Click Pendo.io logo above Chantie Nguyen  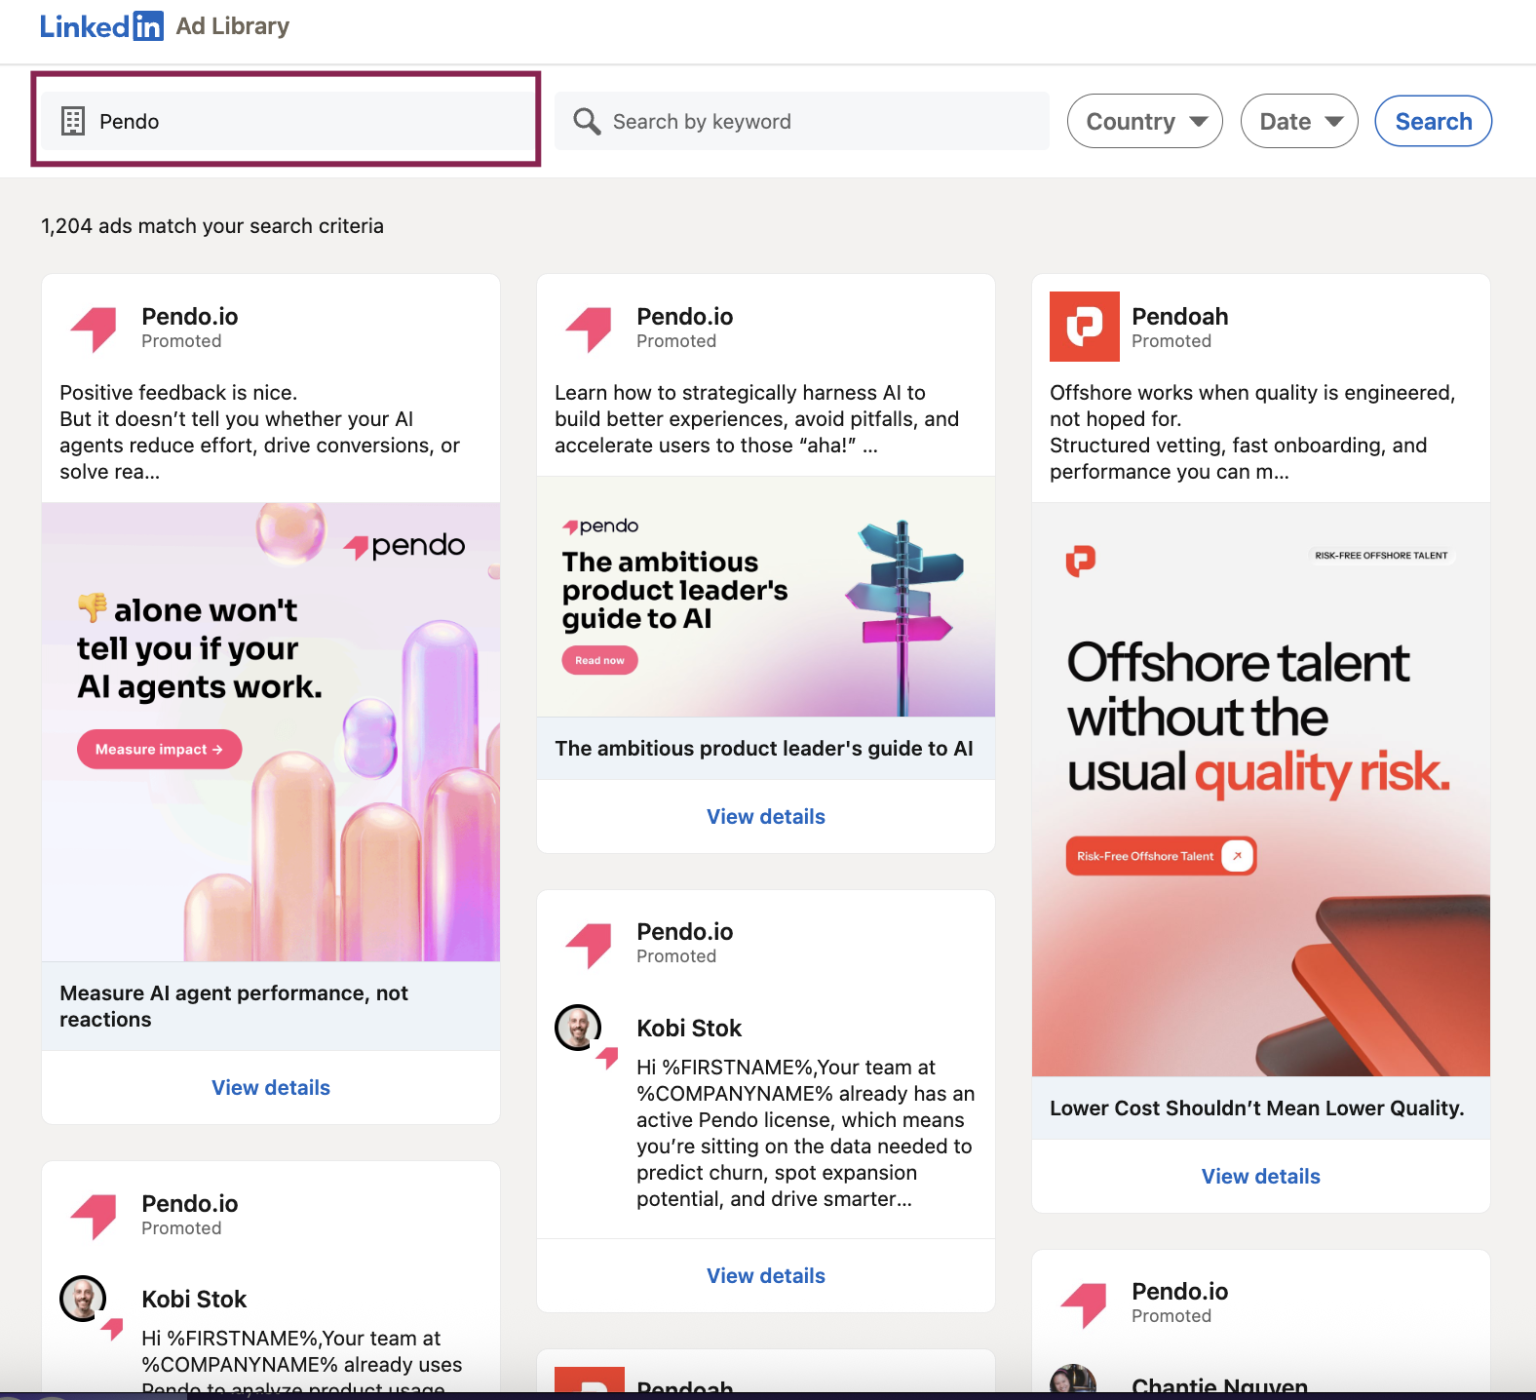pyautogui.click(x=1084, y=1304)
